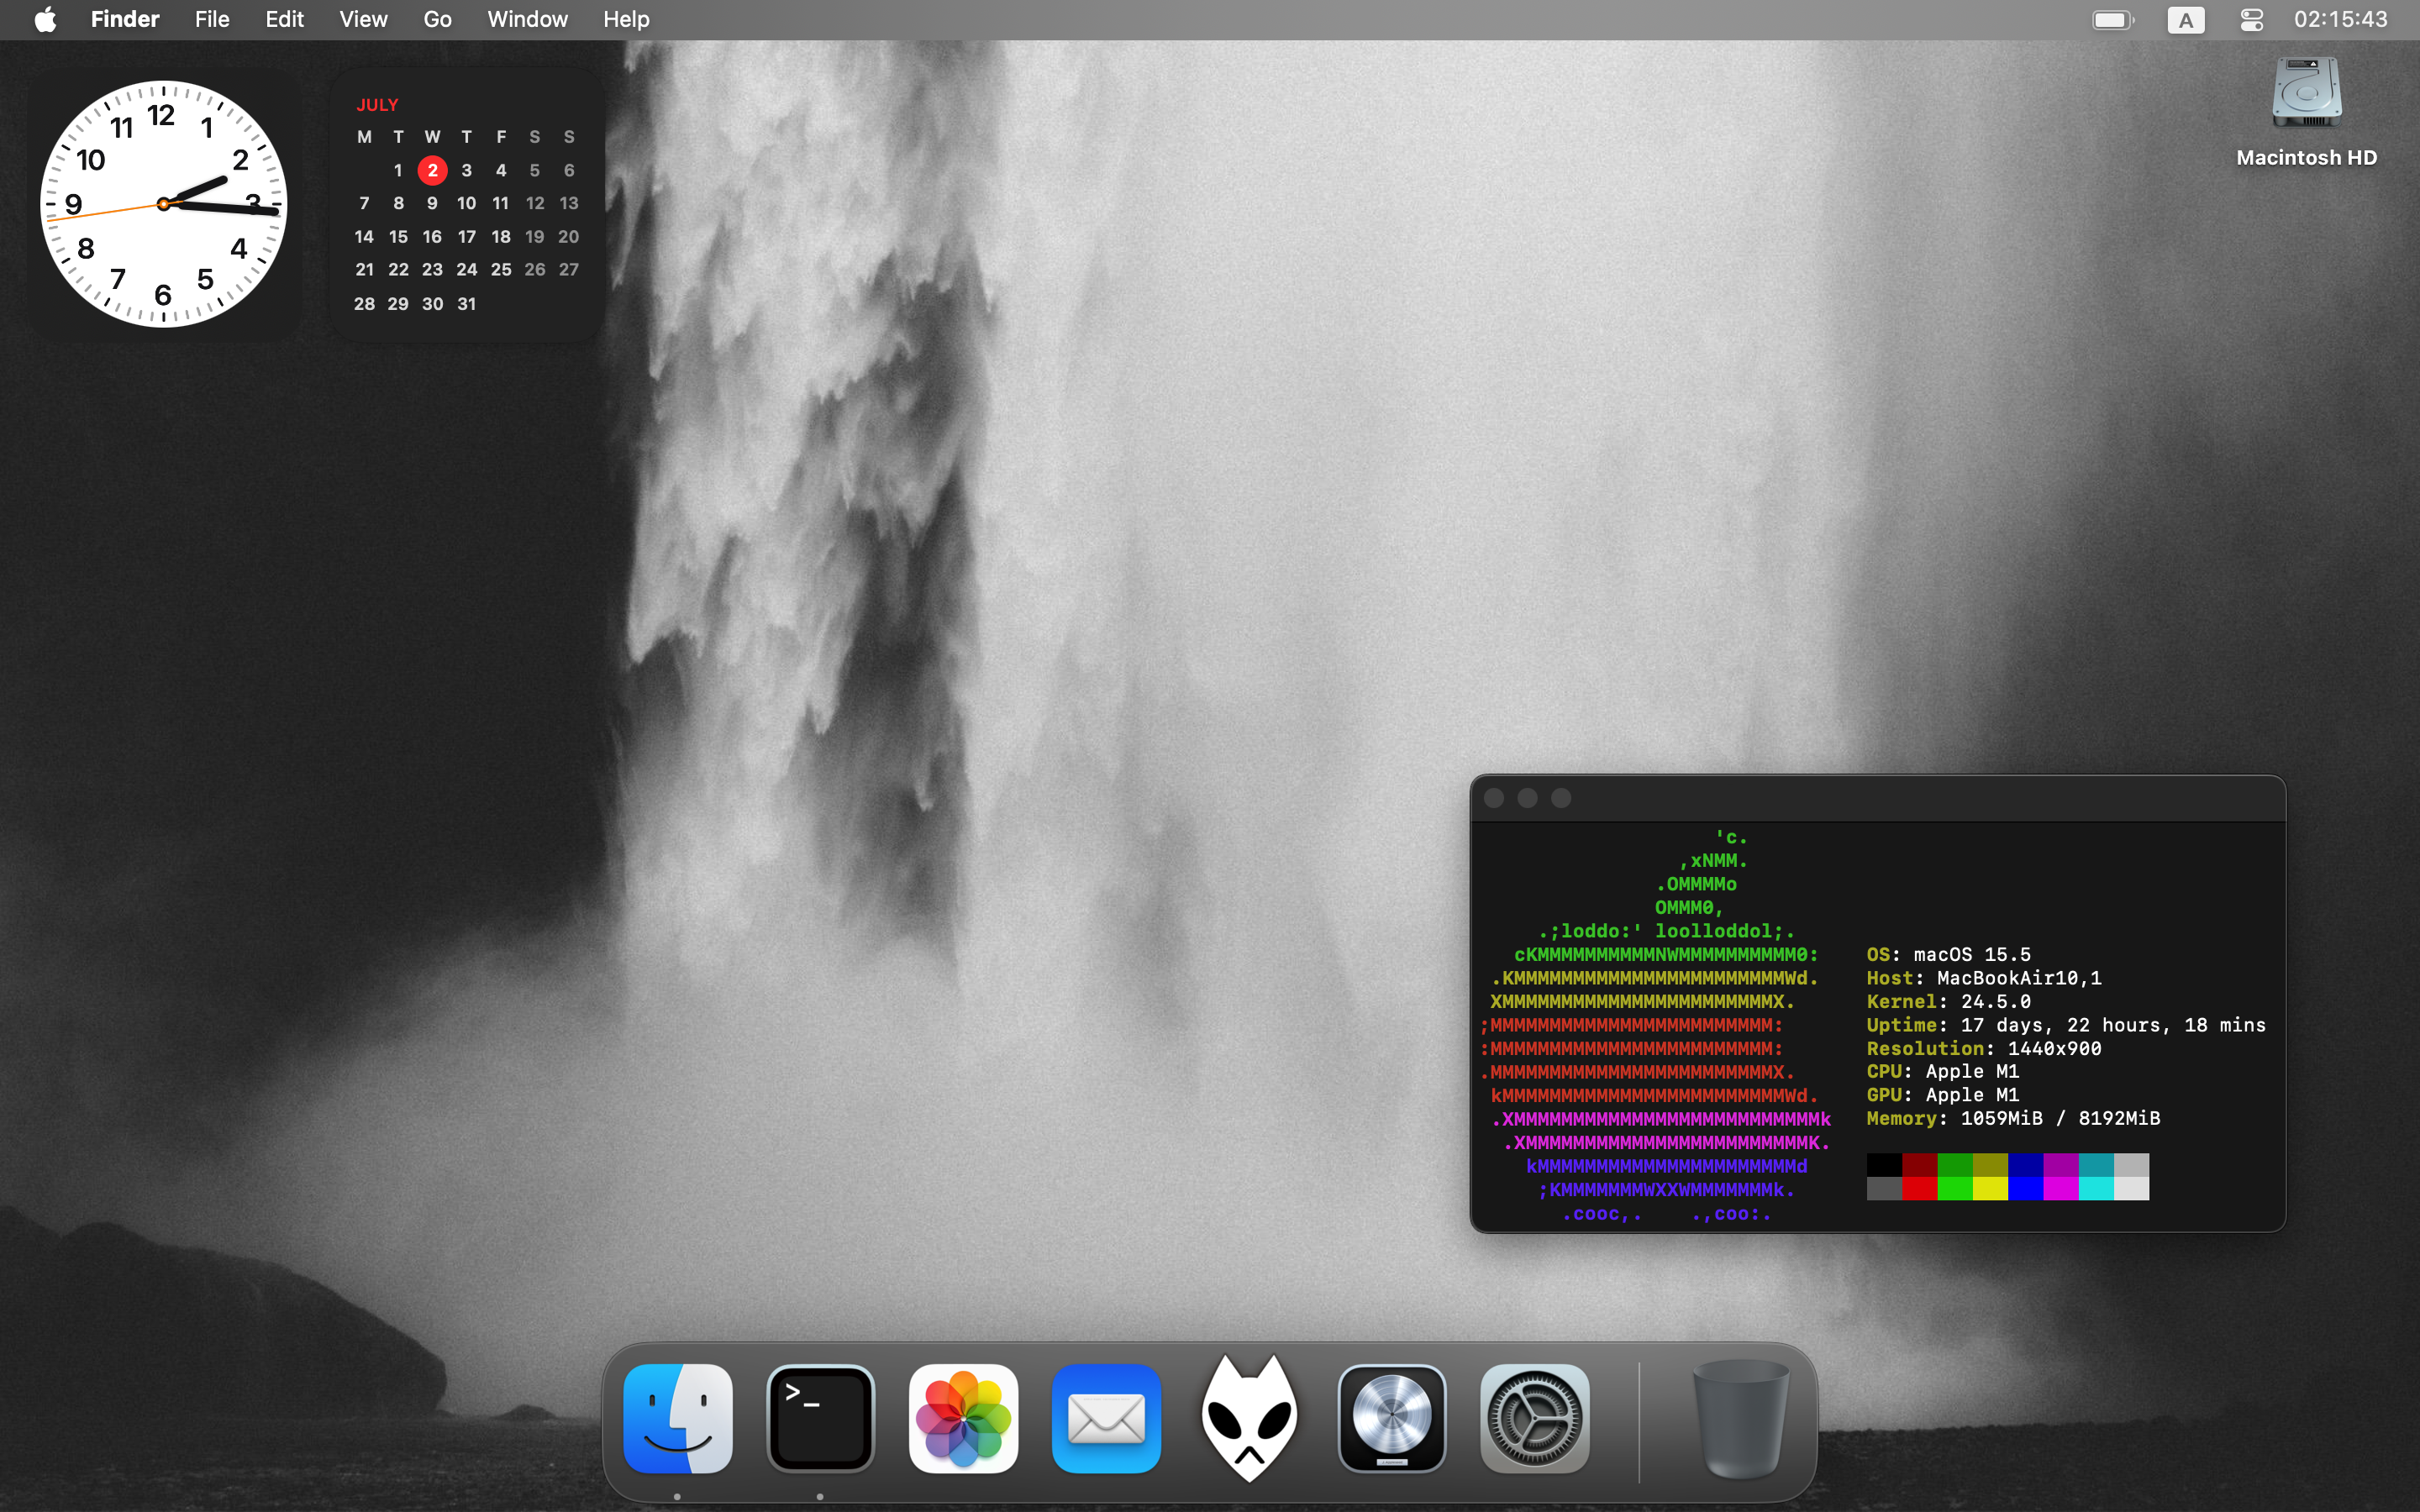The width and height of the screenshot is (2420, 1512).
Task: Open the Apple menu
Action: click(x=45, y=20)
